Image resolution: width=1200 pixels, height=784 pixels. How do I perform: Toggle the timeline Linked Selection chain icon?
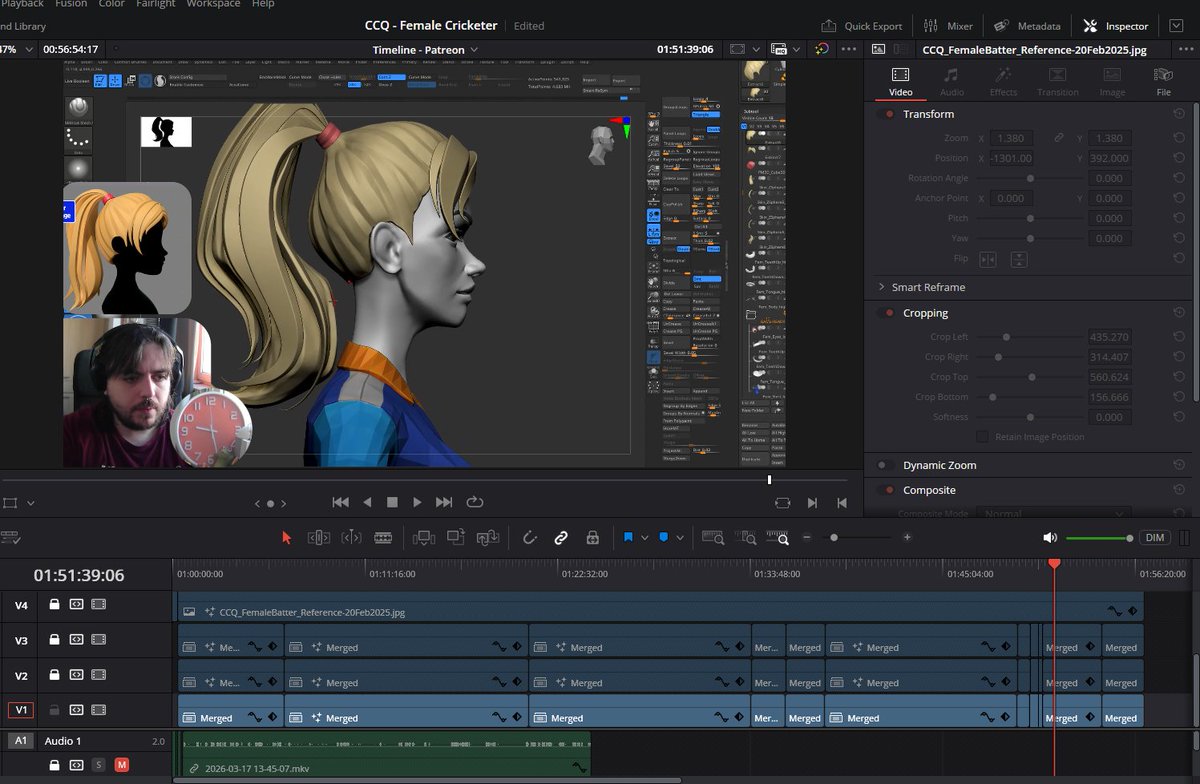[561, 538]
